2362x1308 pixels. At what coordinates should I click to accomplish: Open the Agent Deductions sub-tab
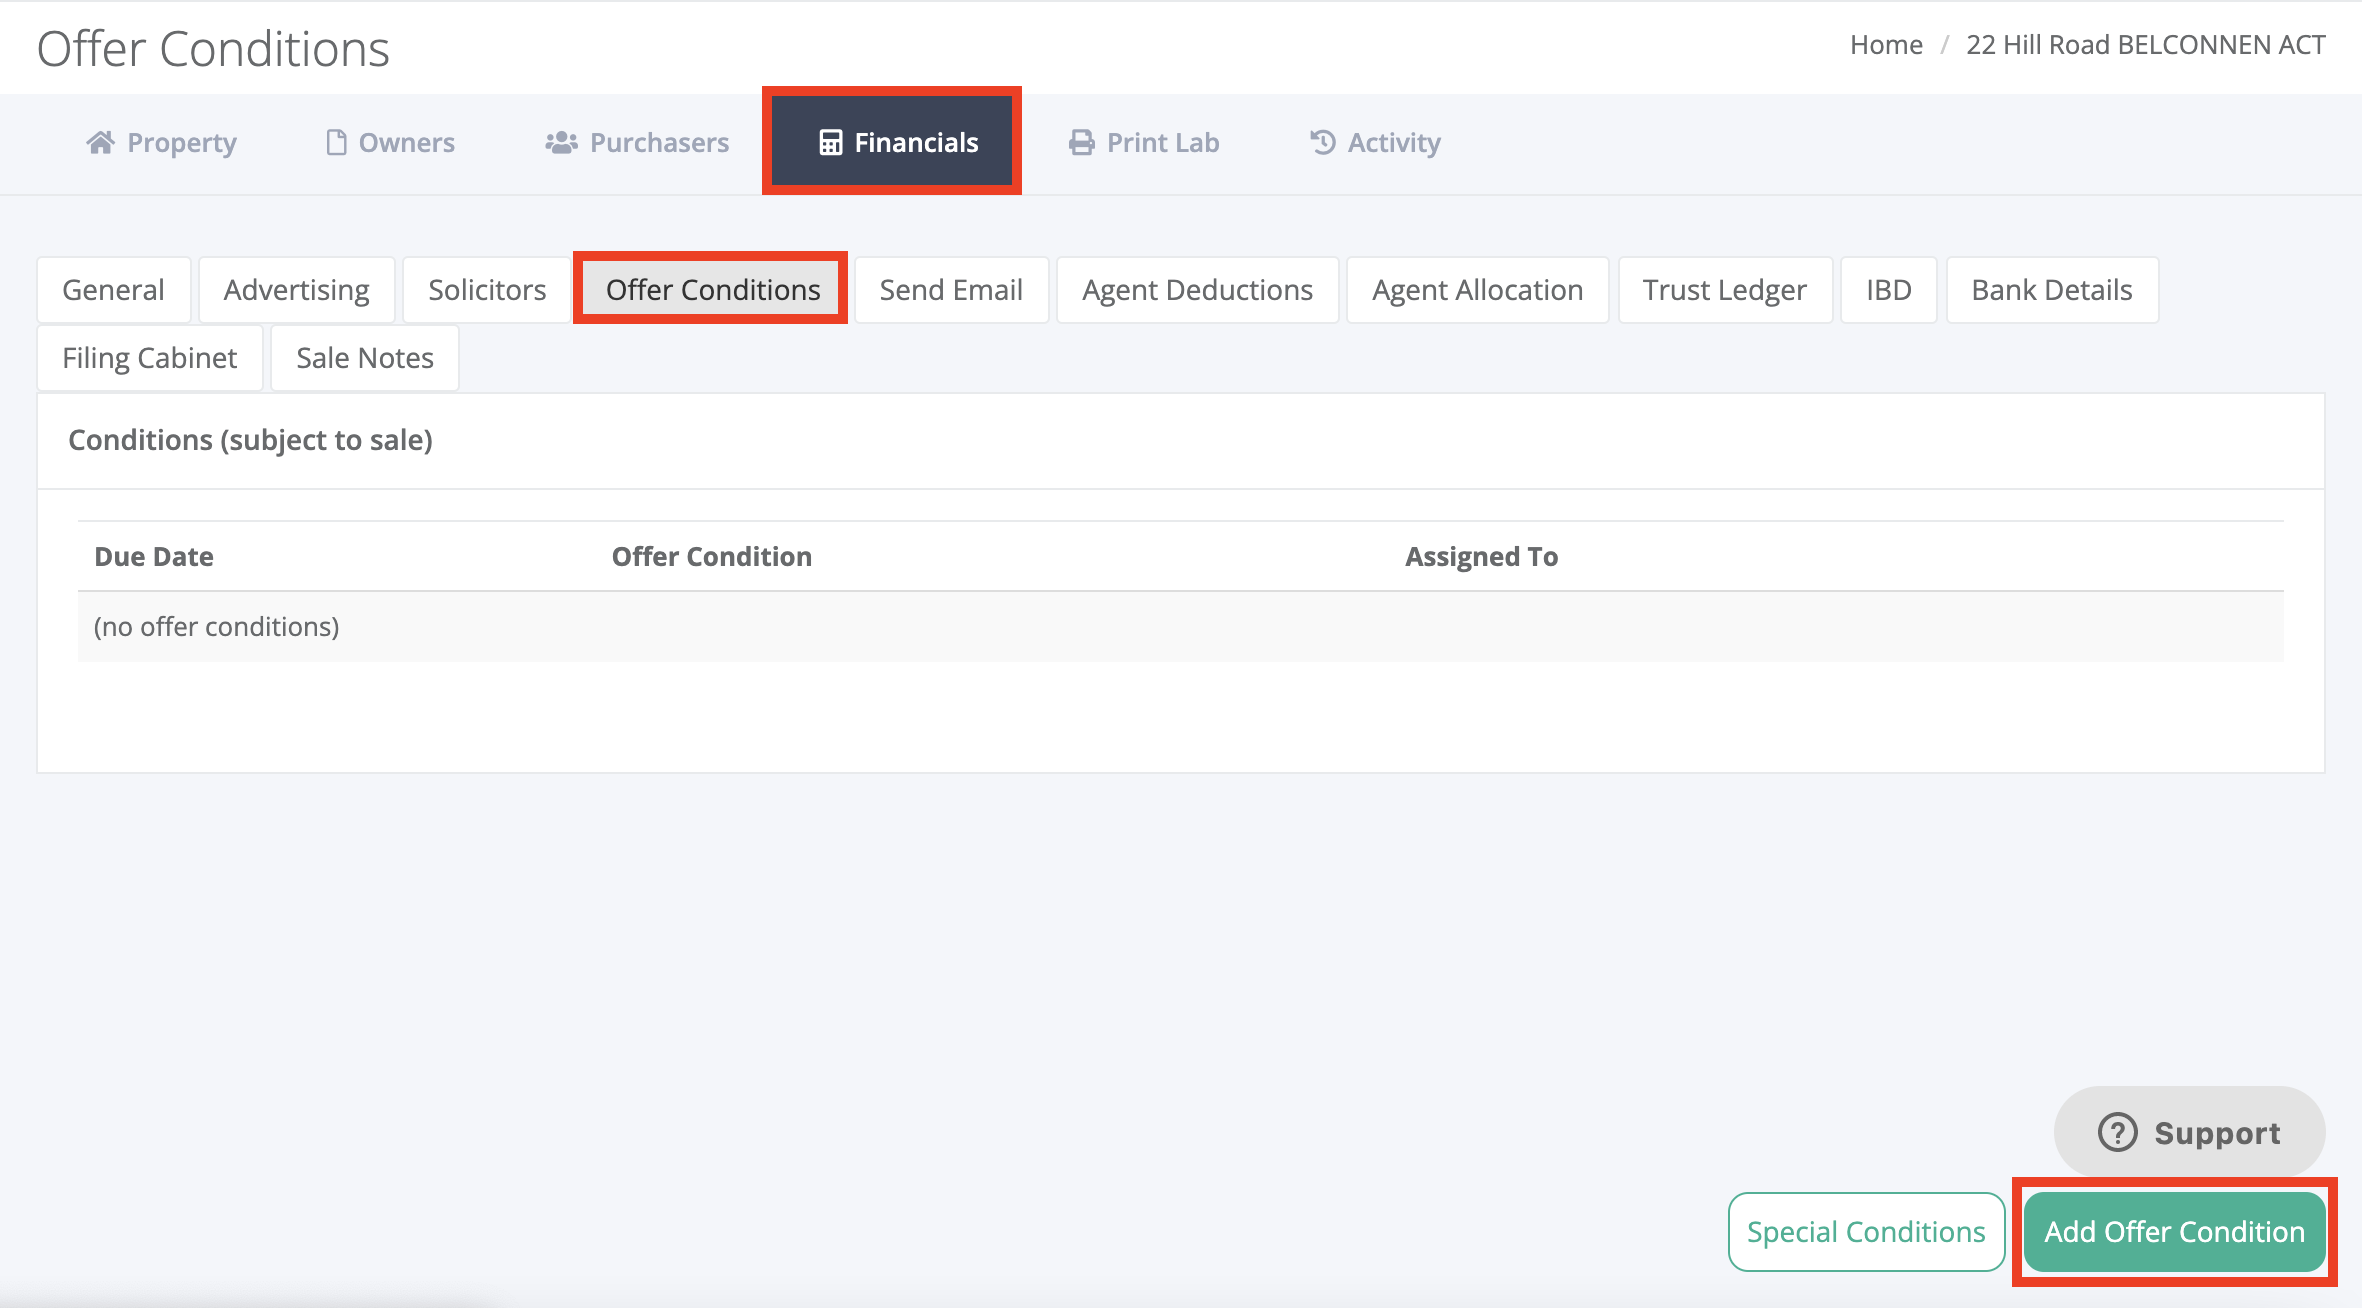tap(1197, 290)
